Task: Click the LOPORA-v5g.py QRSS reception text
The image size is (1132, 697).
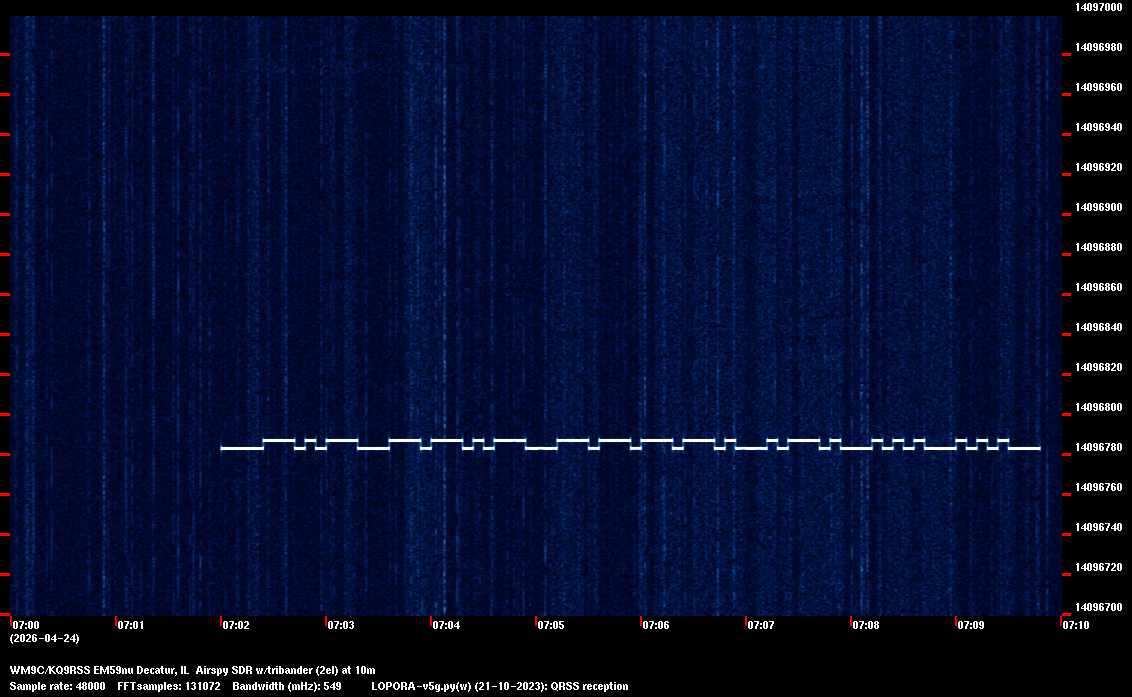Action: (499, 686)
